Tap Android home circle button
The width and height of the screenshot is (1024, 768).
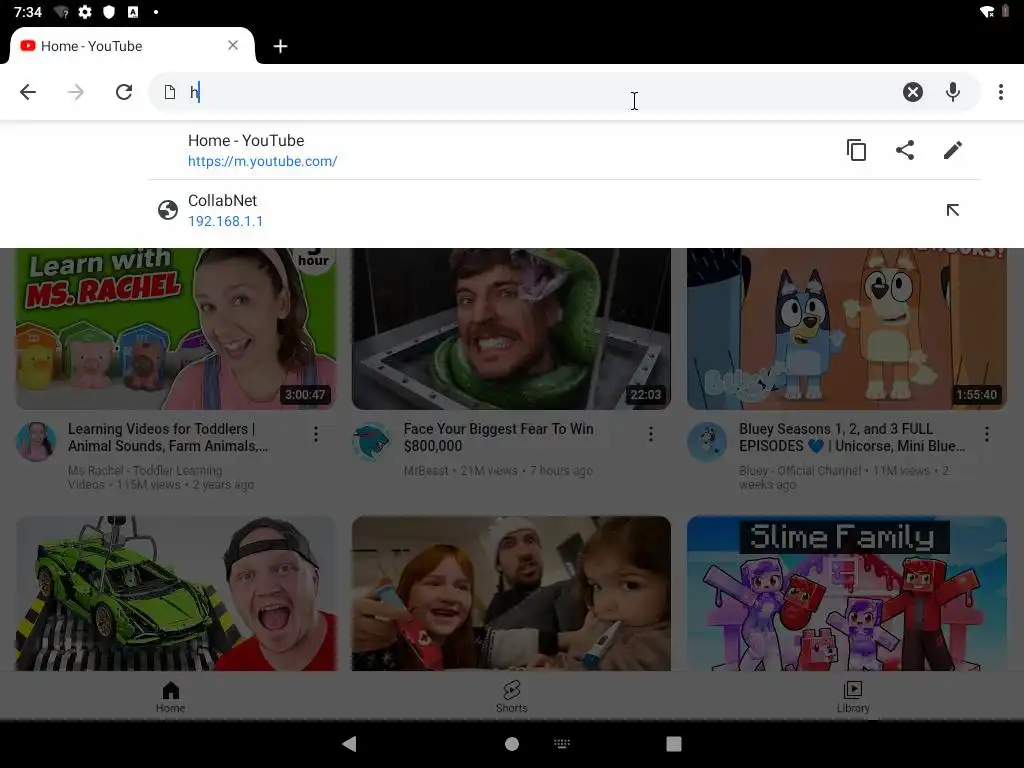click(x=512, y=744)
